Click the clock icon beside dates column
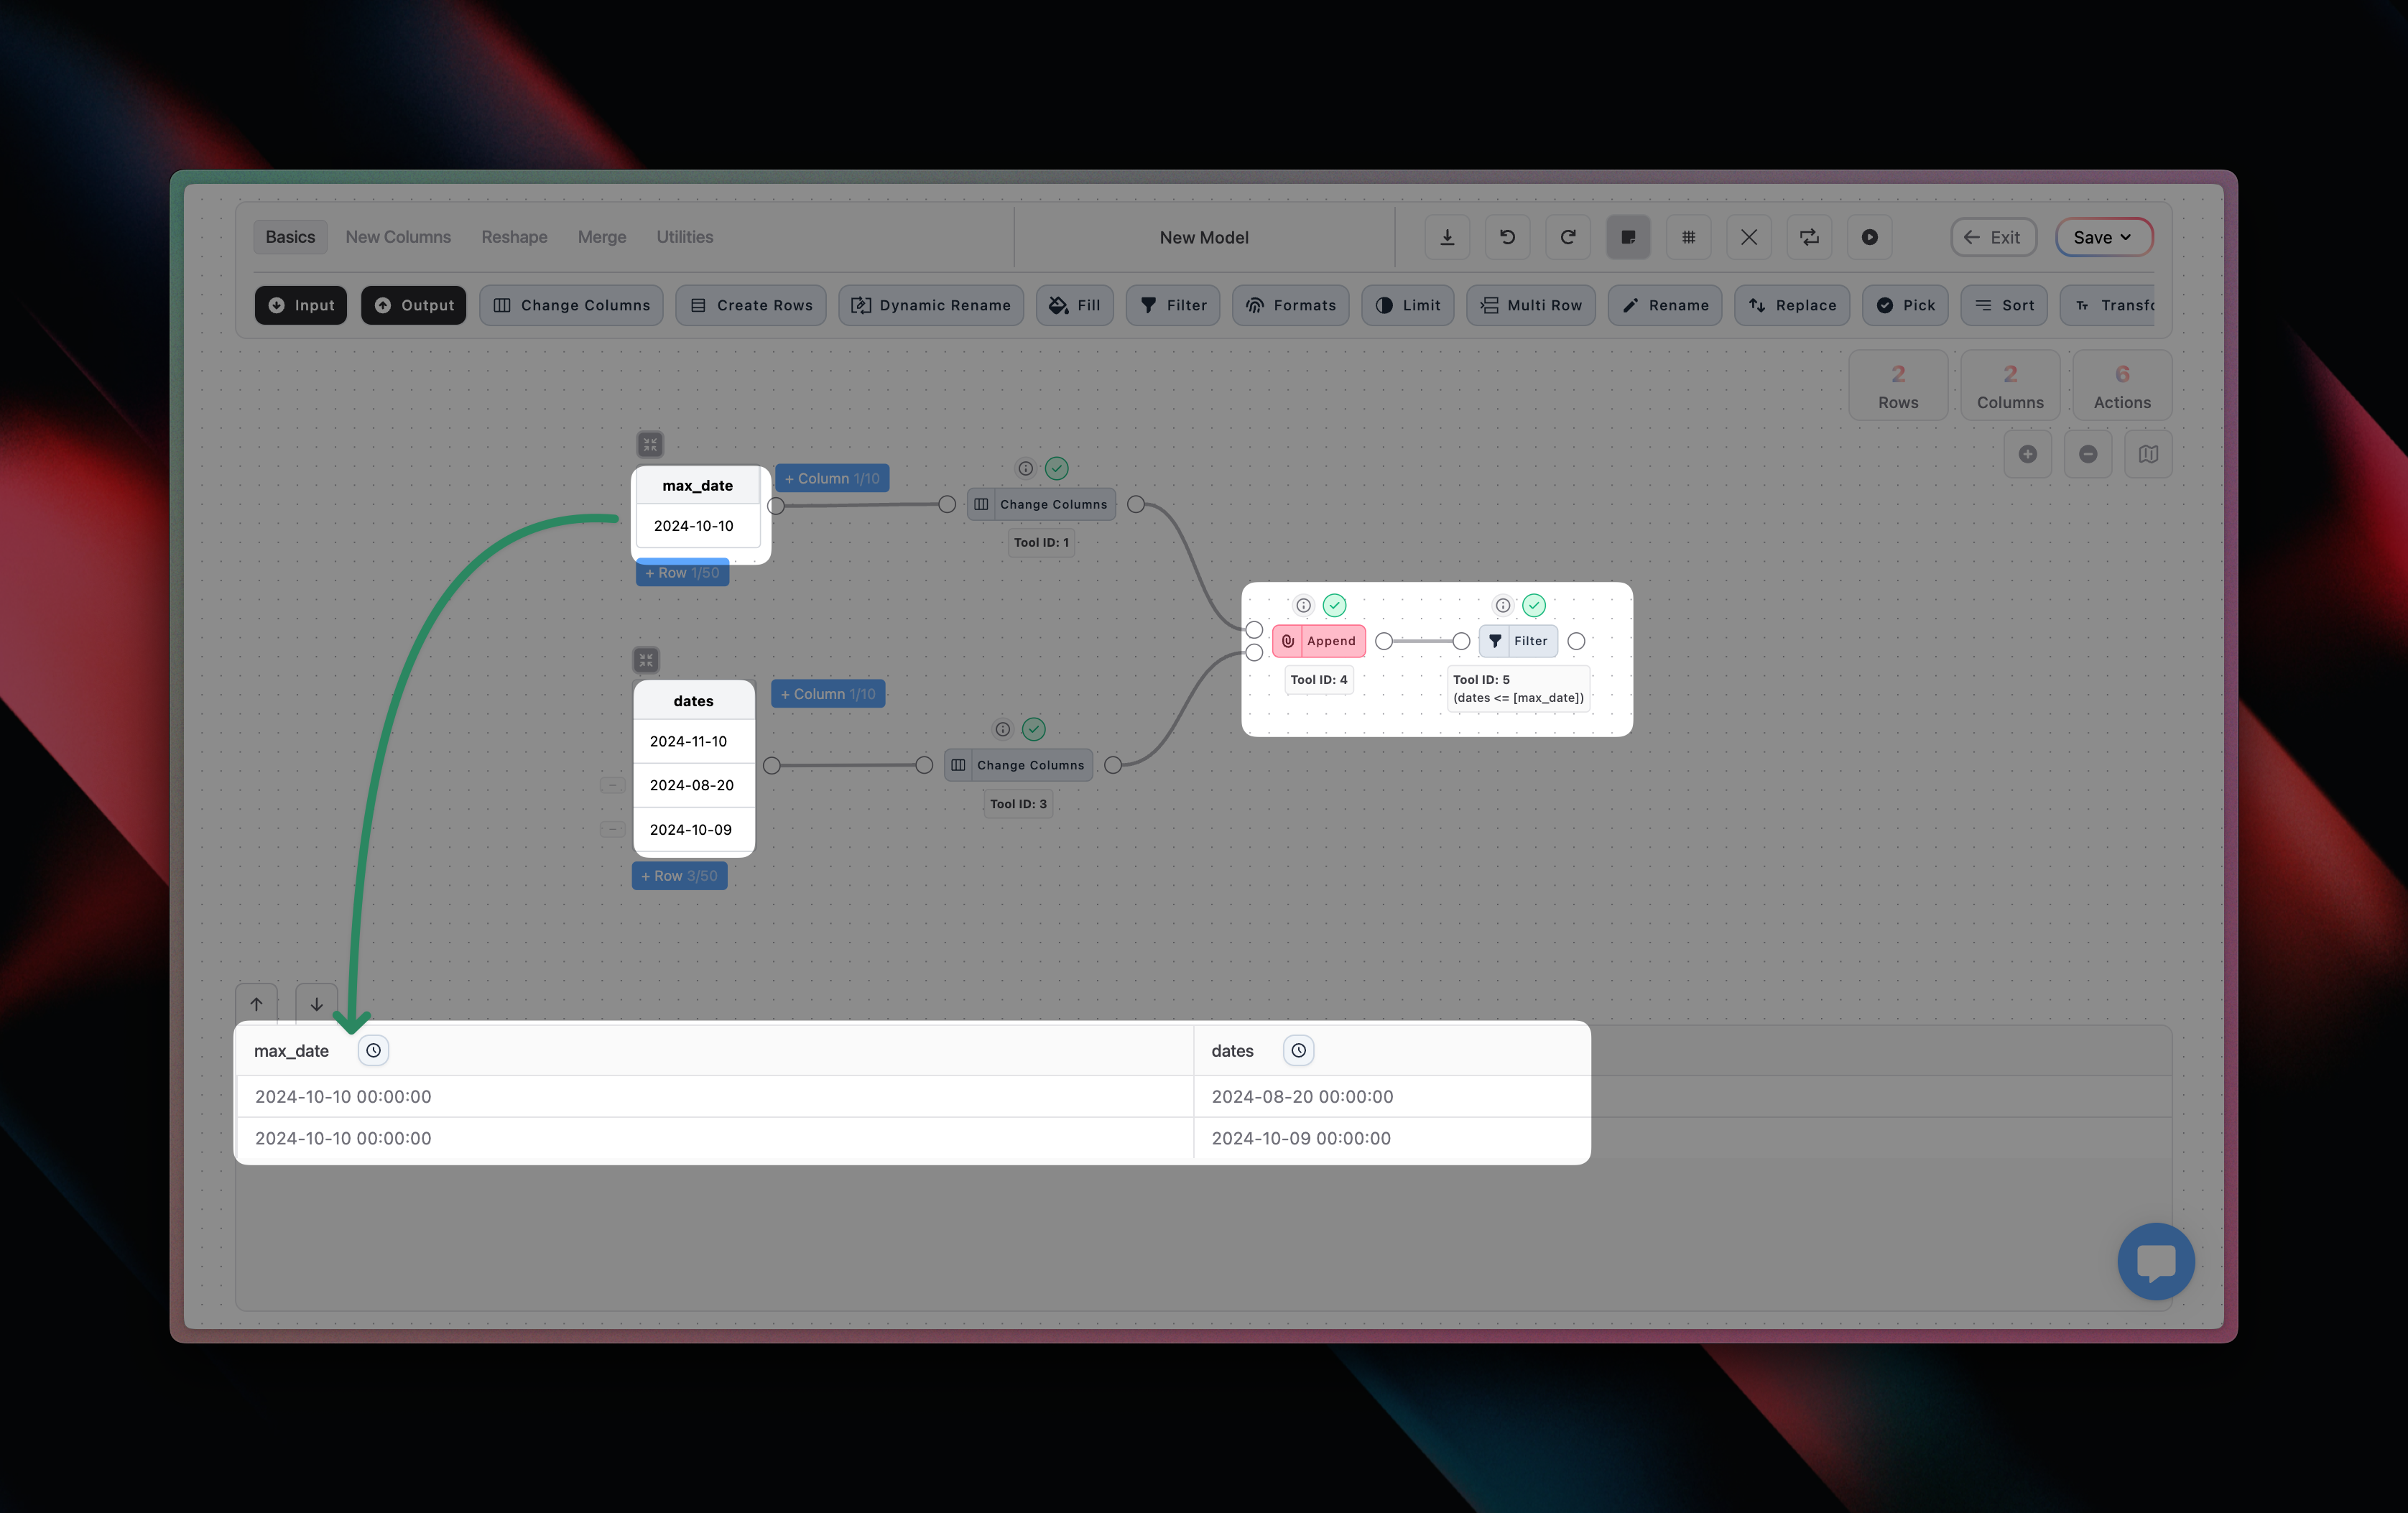This screenshot has height=1513, width=2408. tap(1298, 1050)
